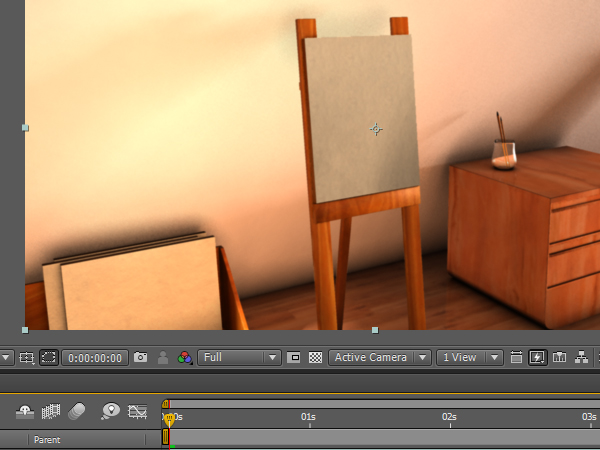Take a snapshot with the camera icon
Image resolution: width=600 pixels, height=450 pixels.
141,357
